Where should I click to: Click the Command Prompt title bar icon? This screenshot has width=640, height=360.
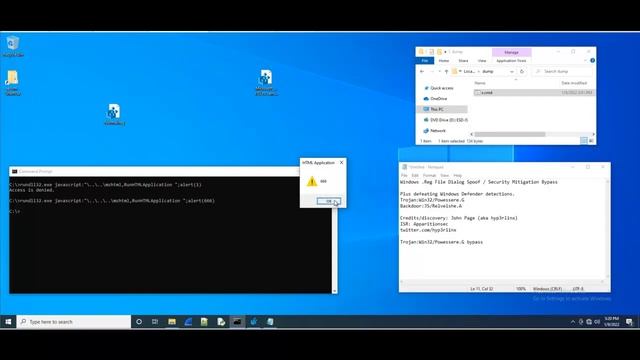pyautogui.click(x=15, y=171)
